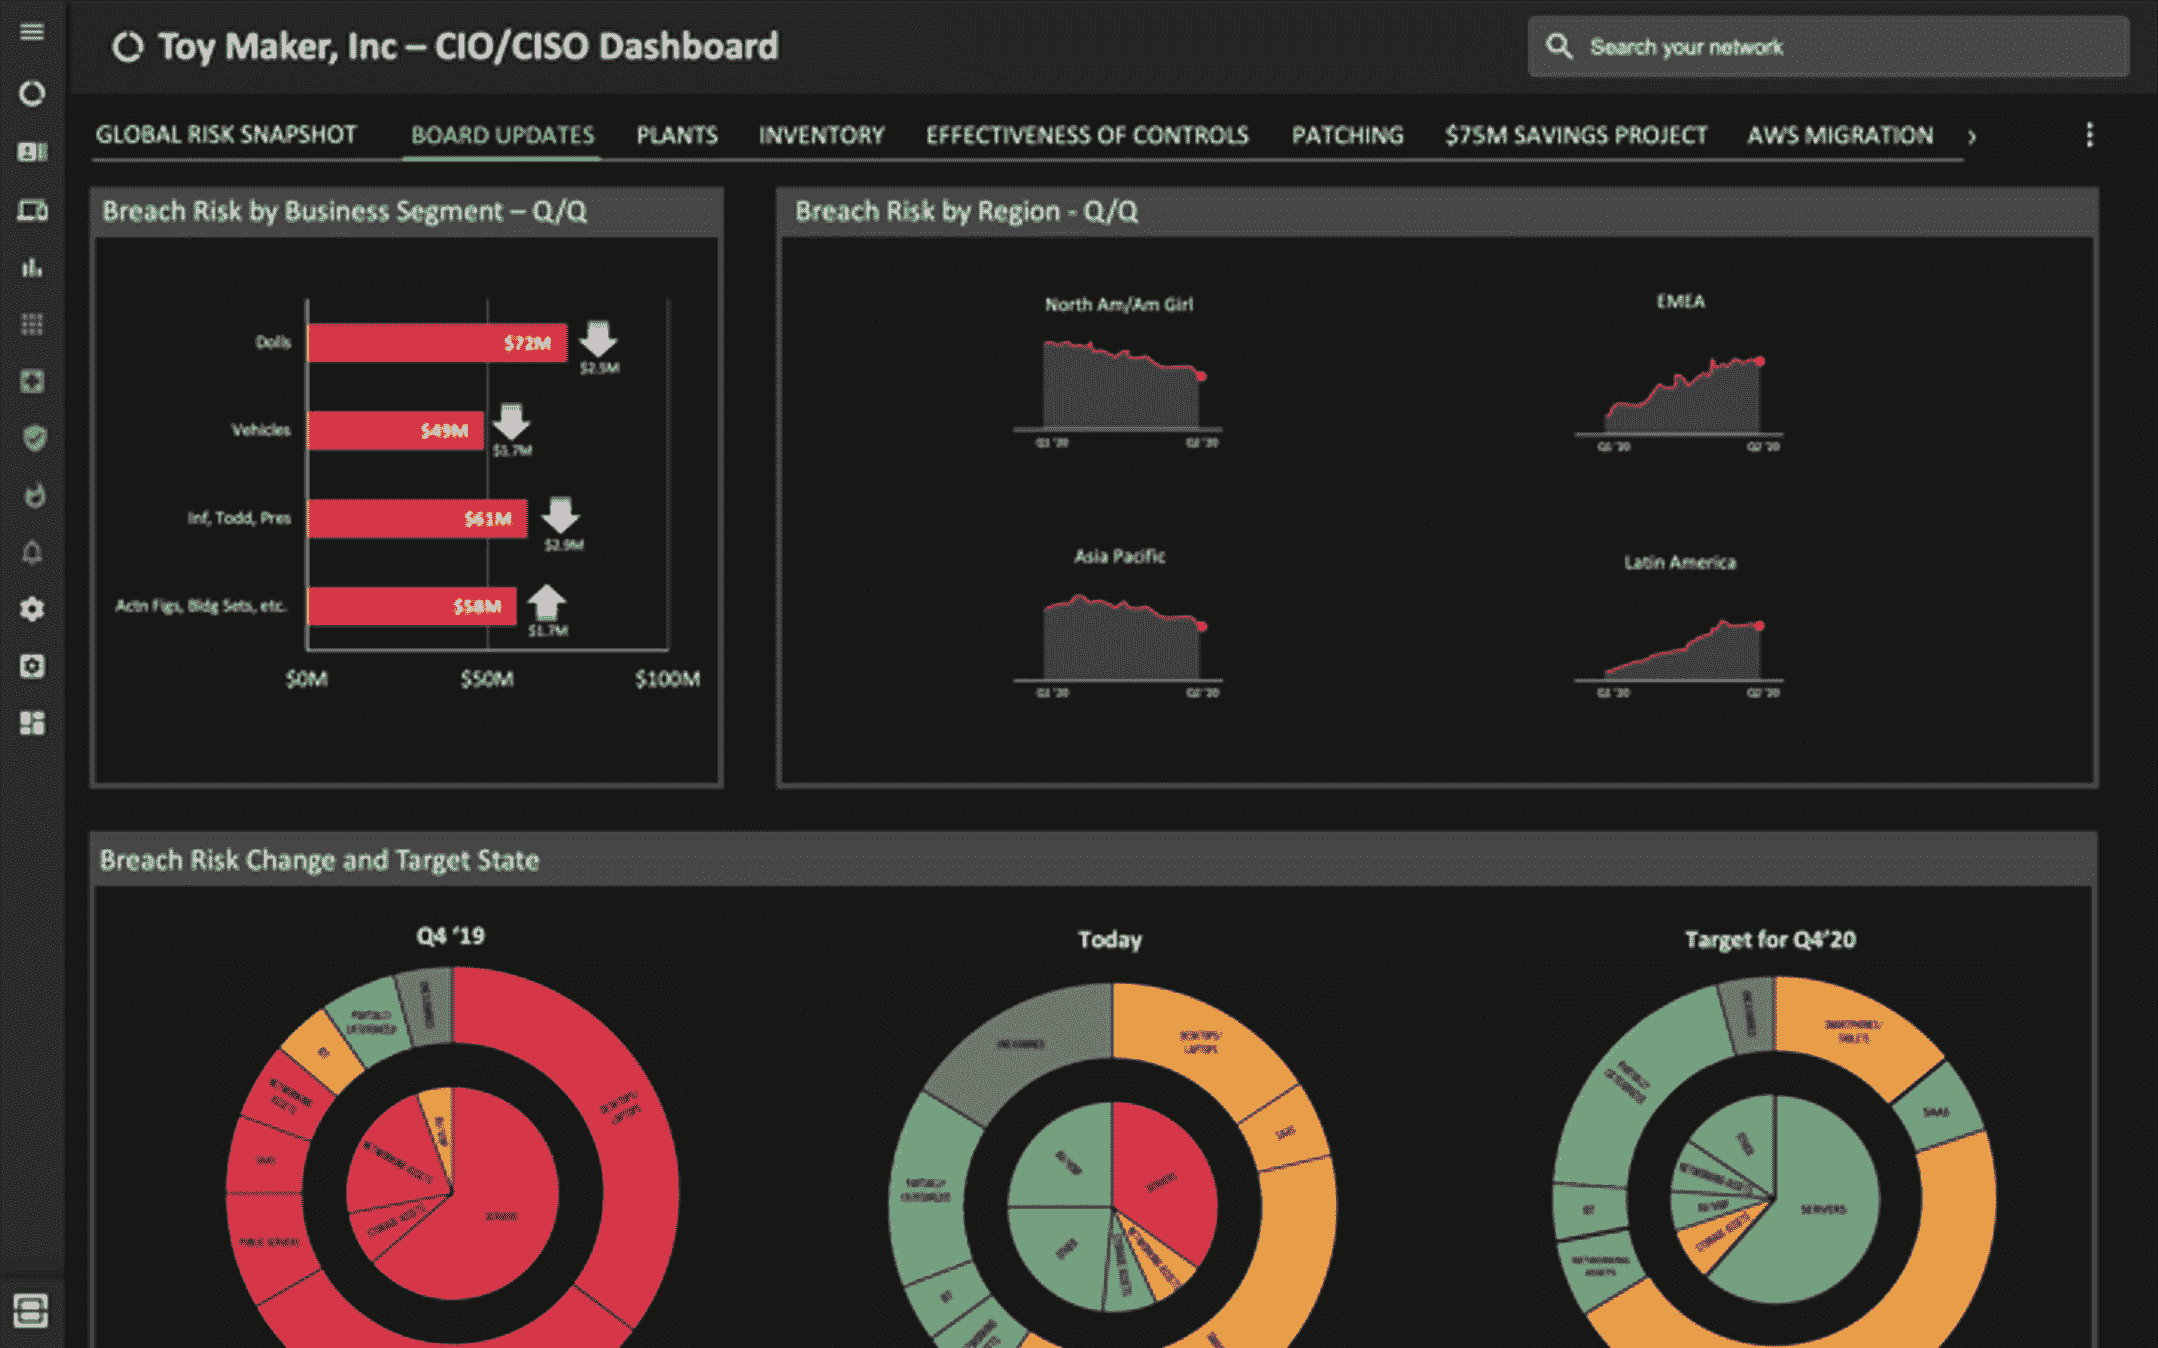Click the Inf, Todd, Pres $61M bar
The width and height of the screenshot is (2158, 1348).
[417, 518]
